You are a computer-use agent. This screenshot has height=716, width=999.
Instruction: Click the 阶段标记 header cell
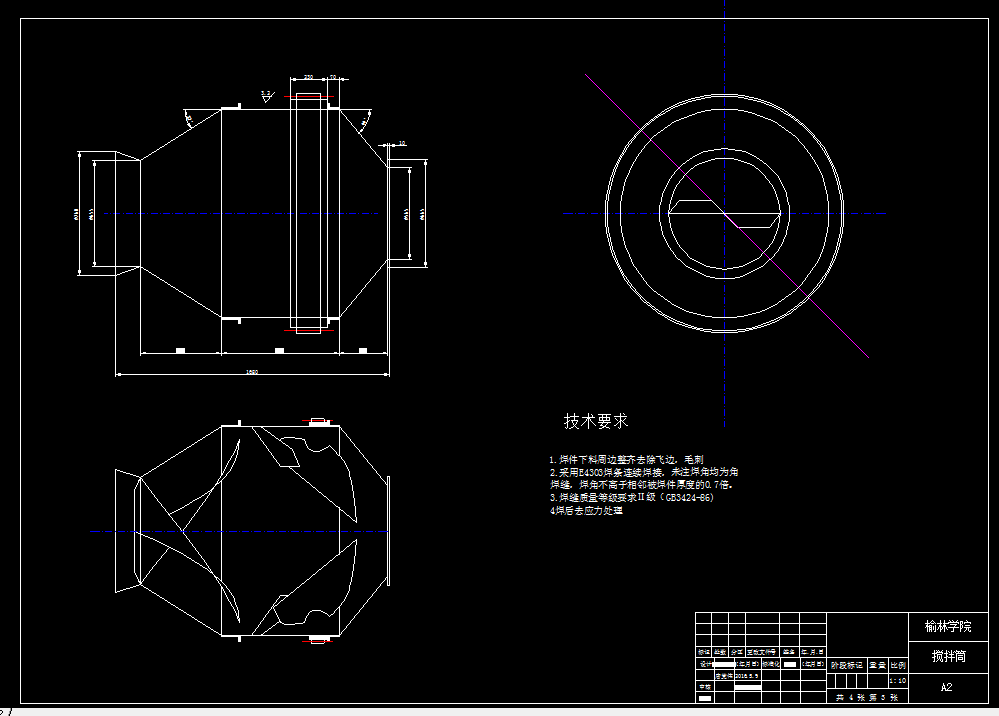coord(847,665)
